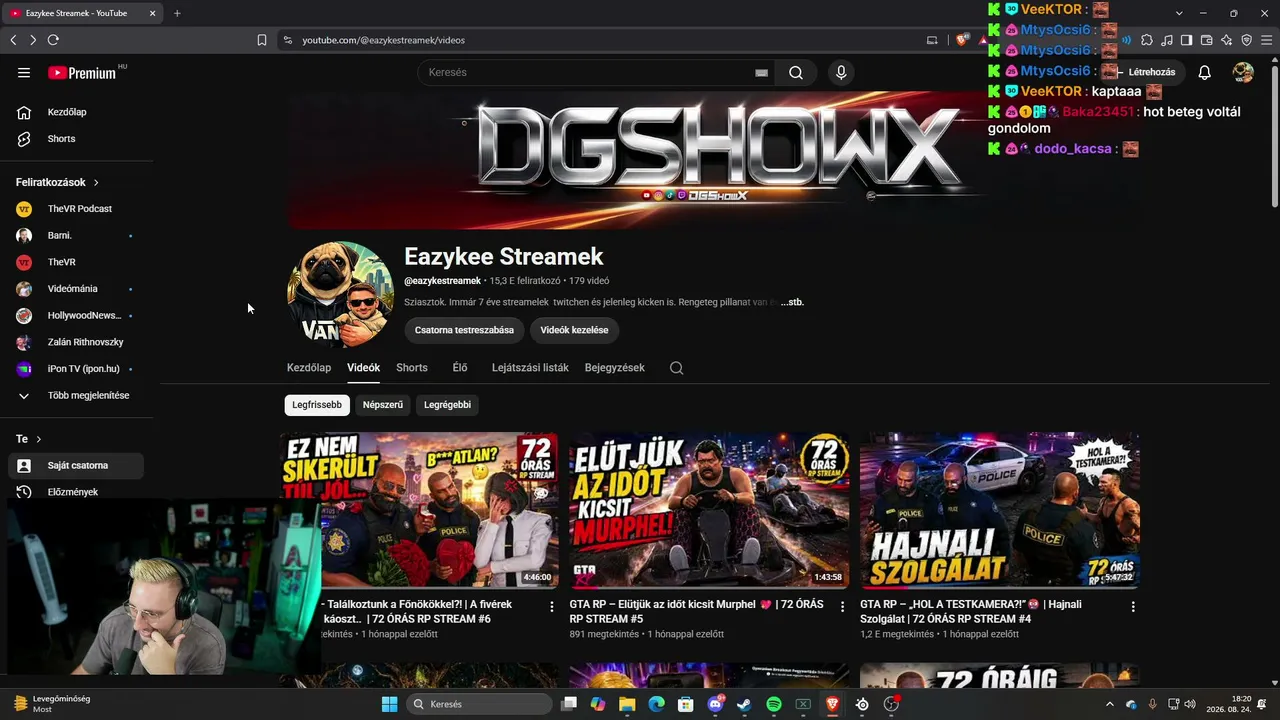Reload the current page
This screenshot has width=1280, height=720.
(x=53, y=40)
